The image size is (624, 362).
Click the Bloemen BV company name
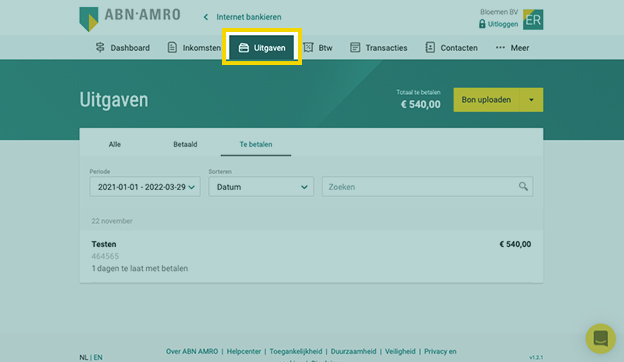click(499, 12)
